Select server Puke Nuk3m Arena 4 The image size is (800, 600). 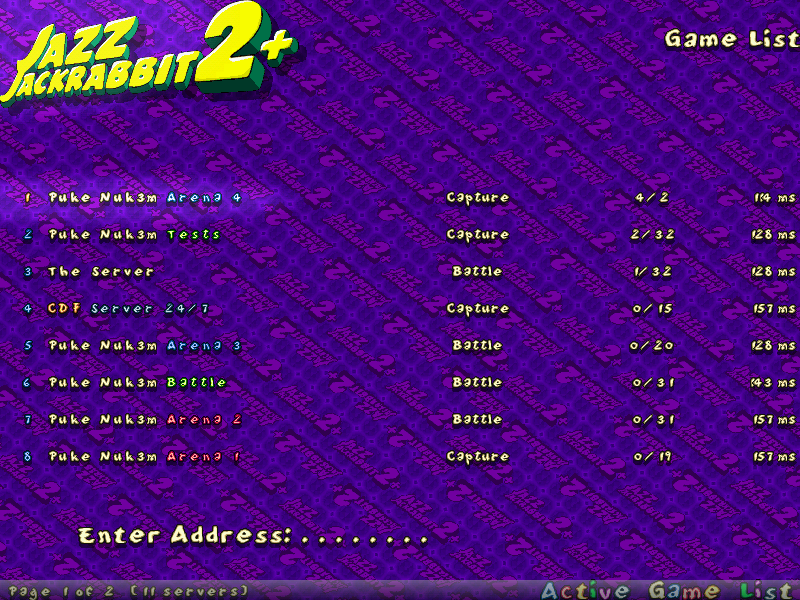[x=145, y=197]
